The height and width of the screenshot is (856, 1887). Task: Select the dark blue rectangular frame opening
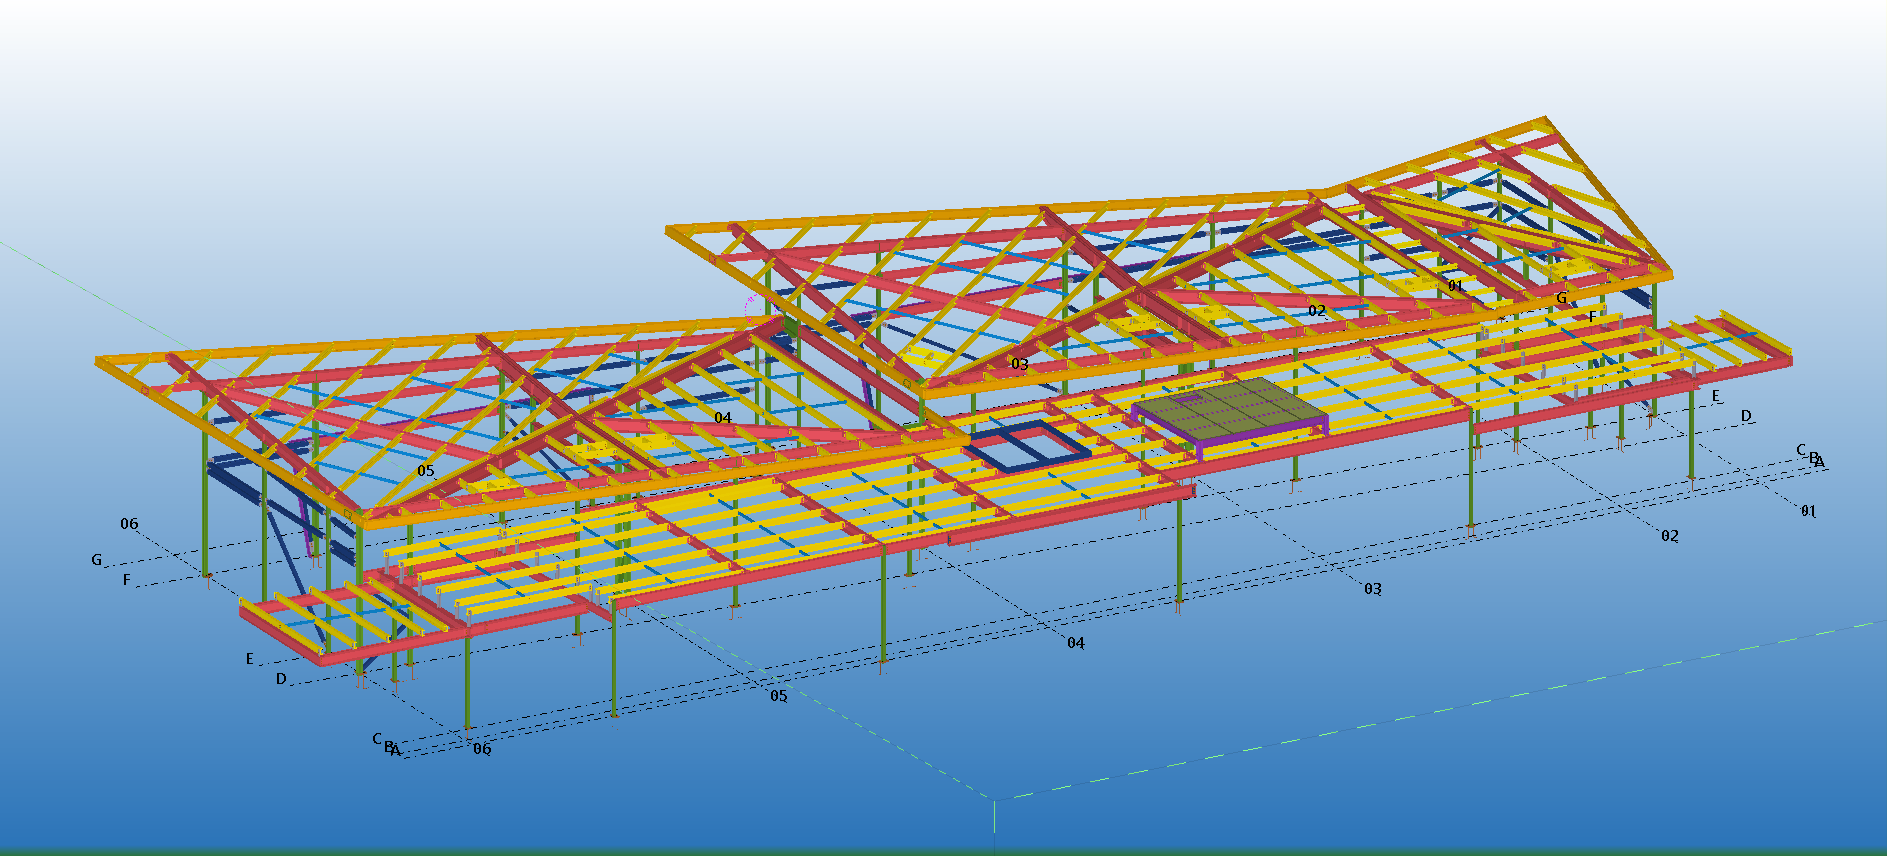1027,446
